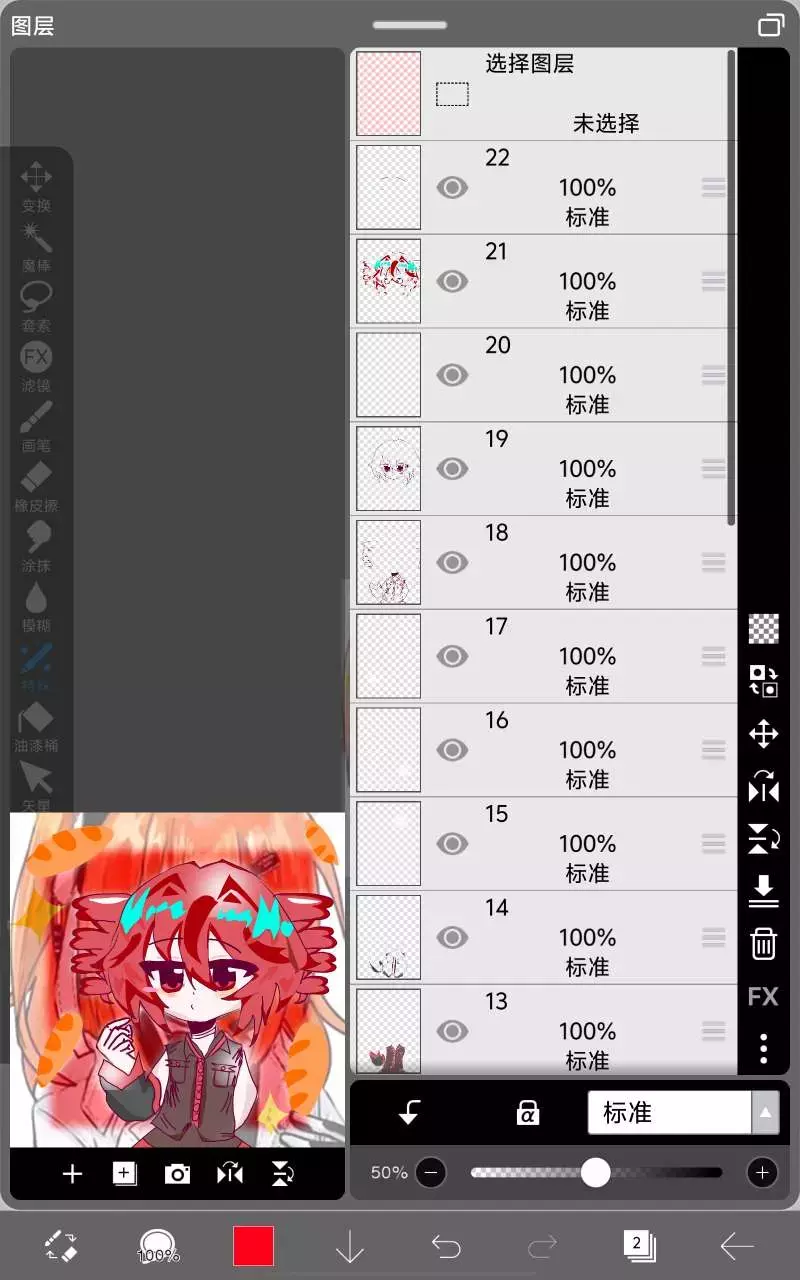This screenshot has width=800, height=1280.
Task: Flip layer horizontally using right sidebar icon
Action: coord(763,787)
